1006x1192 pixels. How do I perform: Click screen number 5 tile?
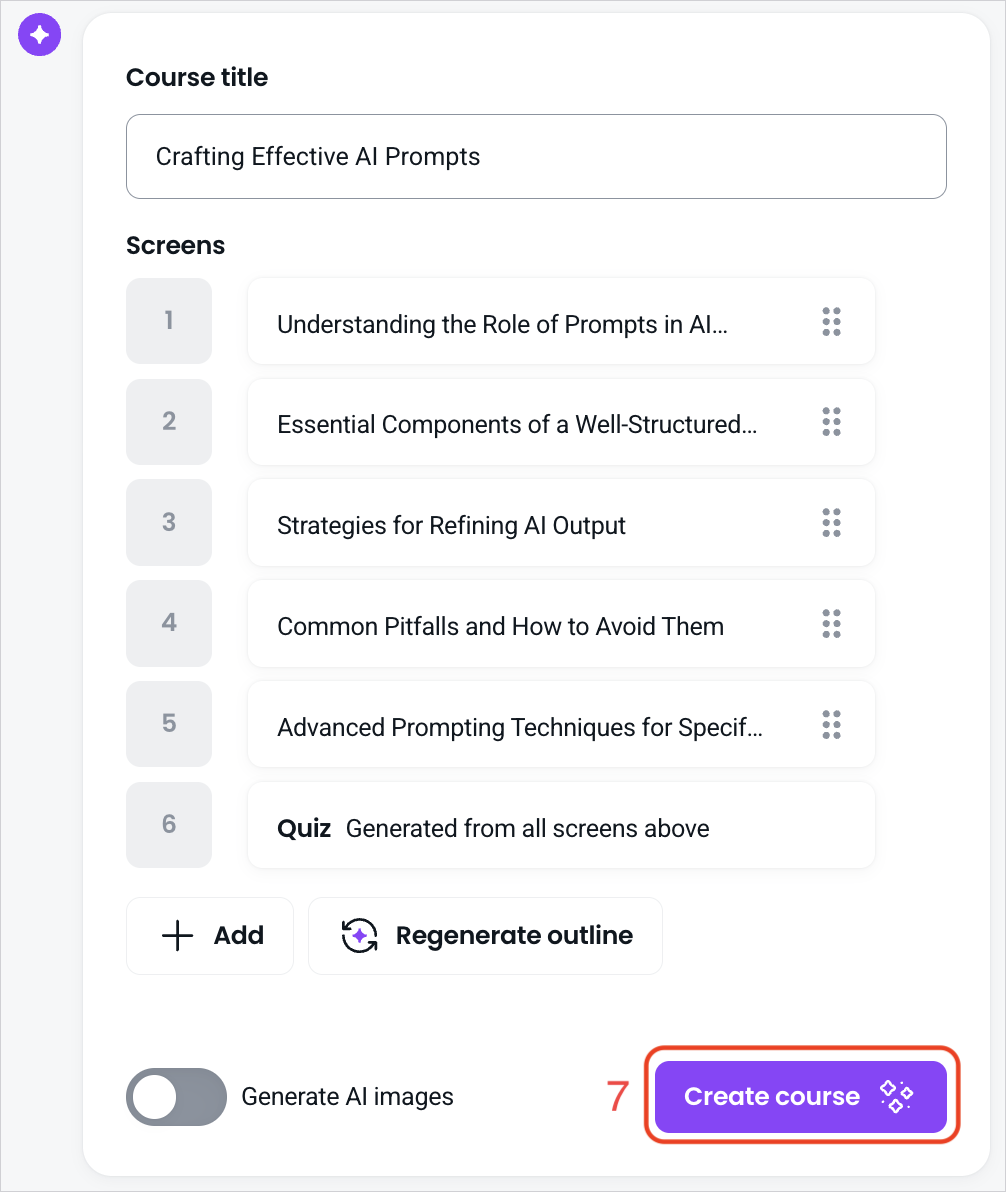pos(169,724)
